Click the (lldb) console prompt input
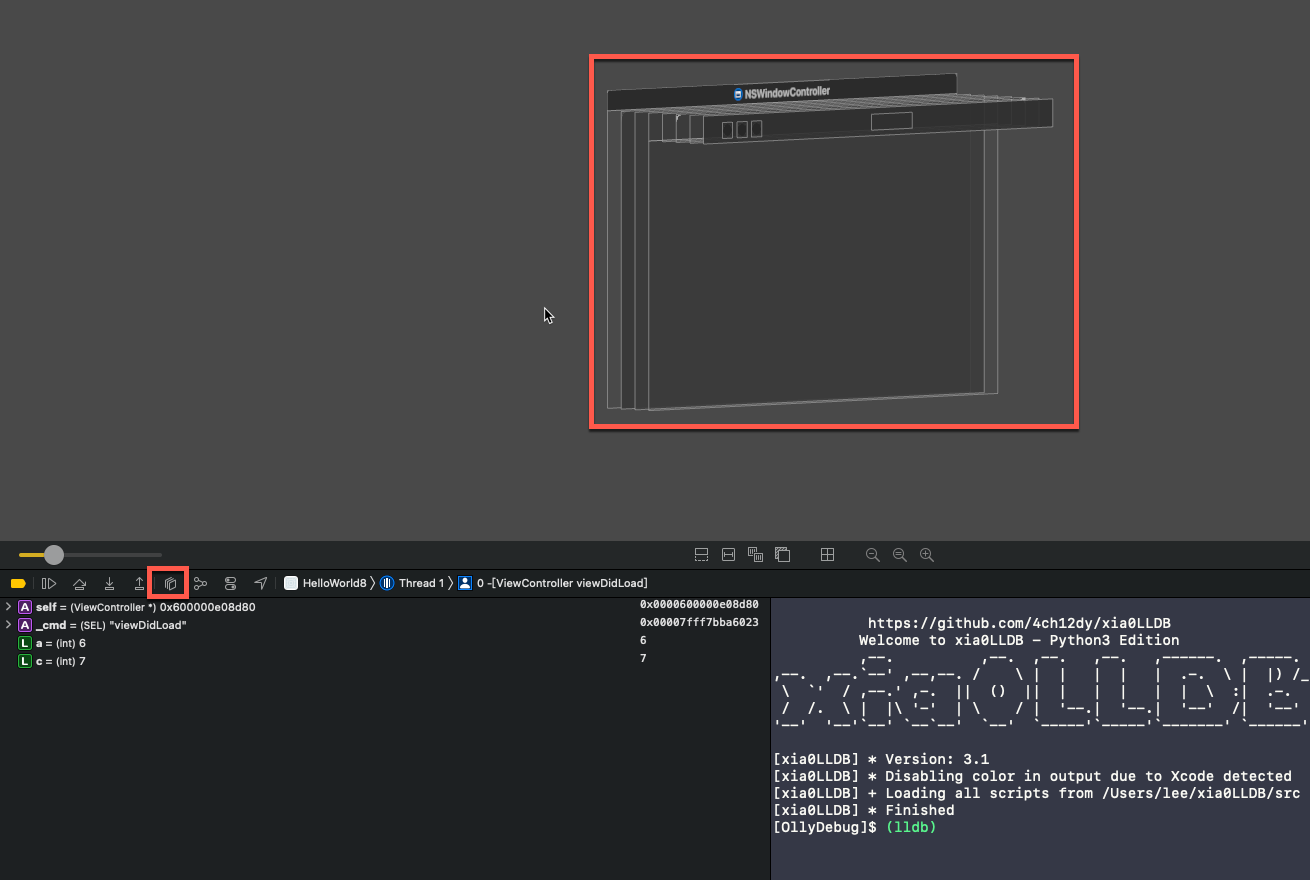1310x880 pixels. click(x=911, y=827)
